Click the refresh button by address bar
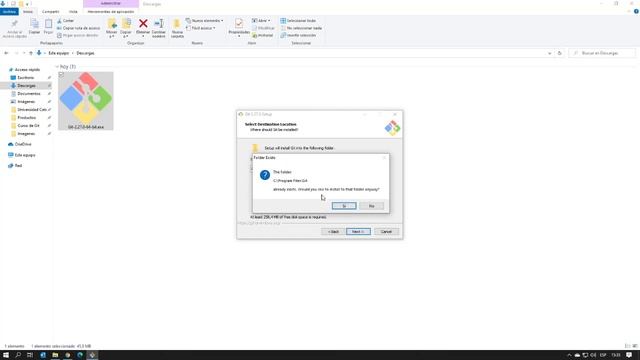 pos(560,53)
